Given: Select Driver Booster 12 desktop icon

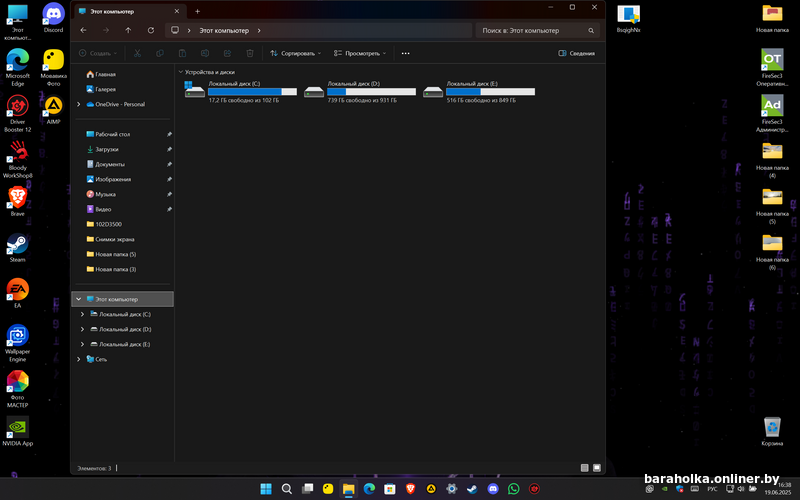Looking at the screenshot, I should pyautogui.click(x=17, y=113).
